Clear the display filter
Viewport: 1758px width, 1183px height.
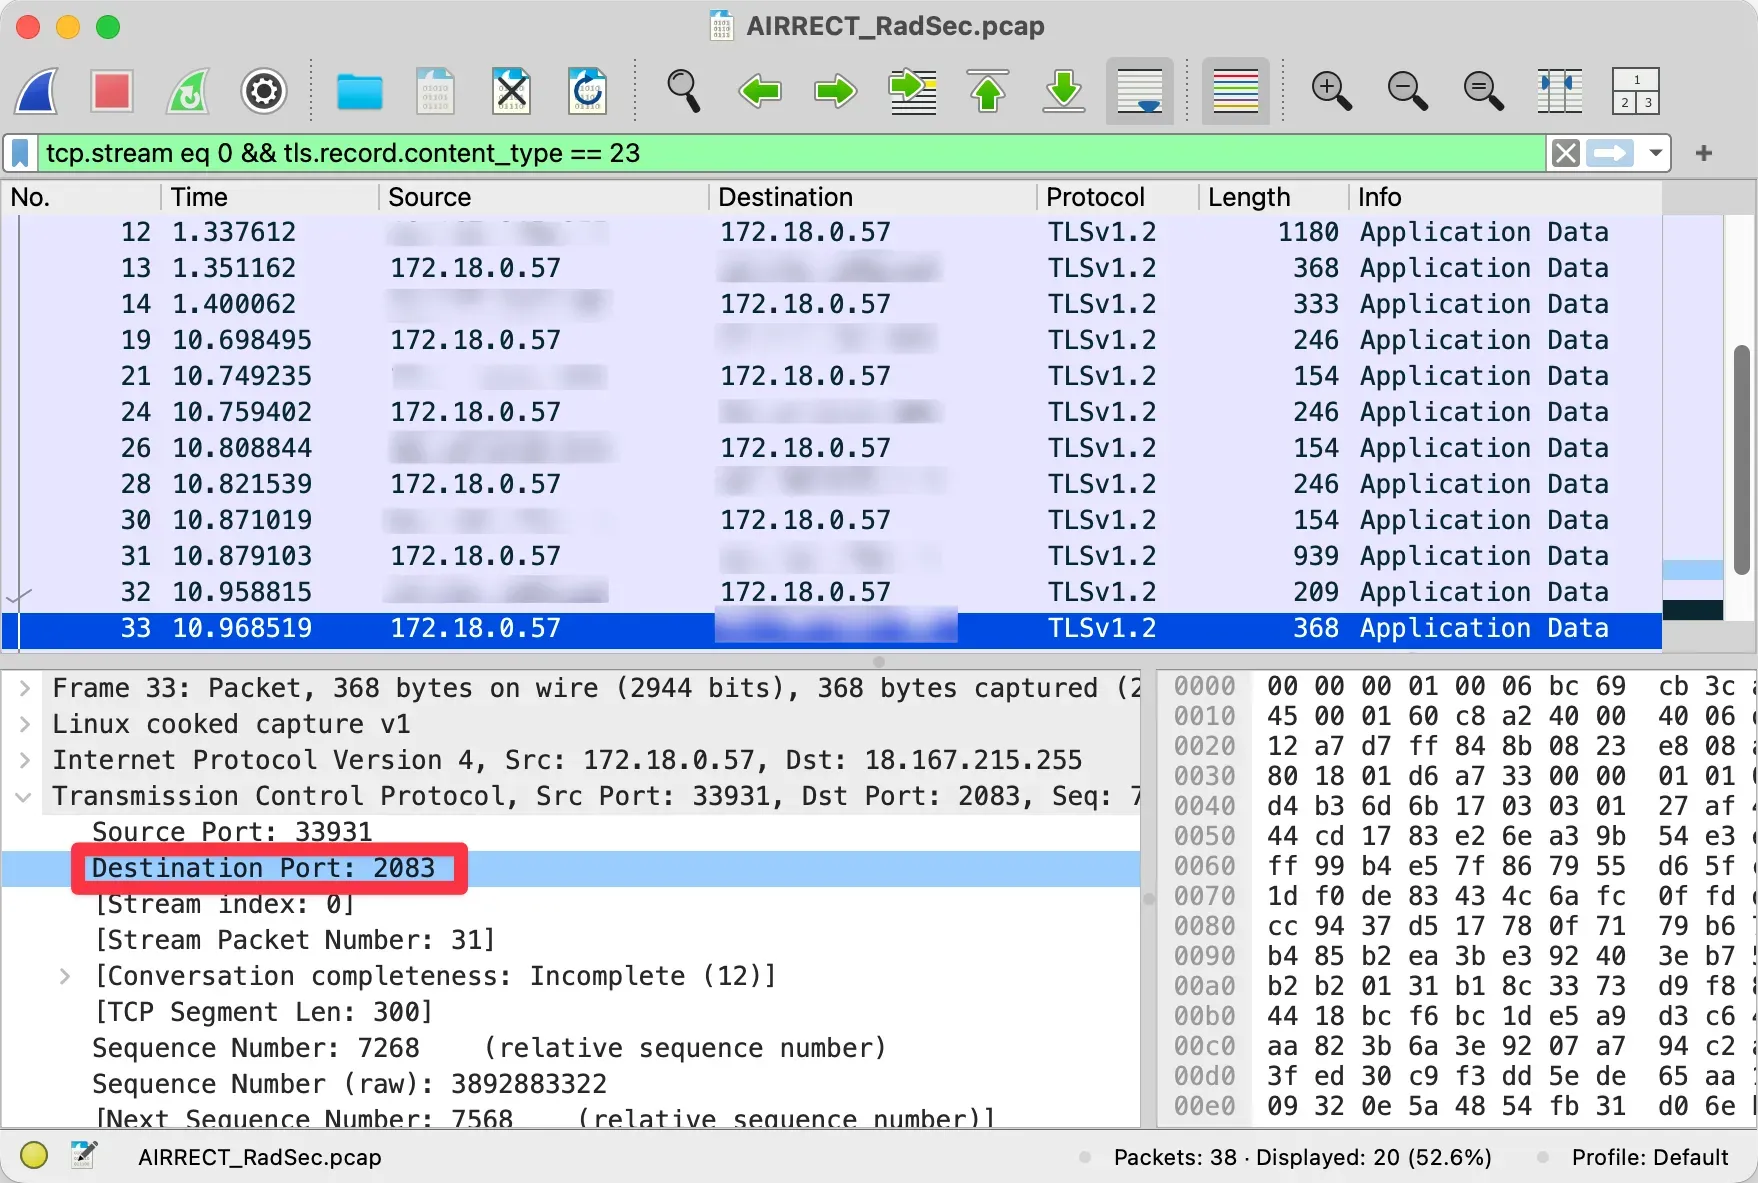point(1565,153)
